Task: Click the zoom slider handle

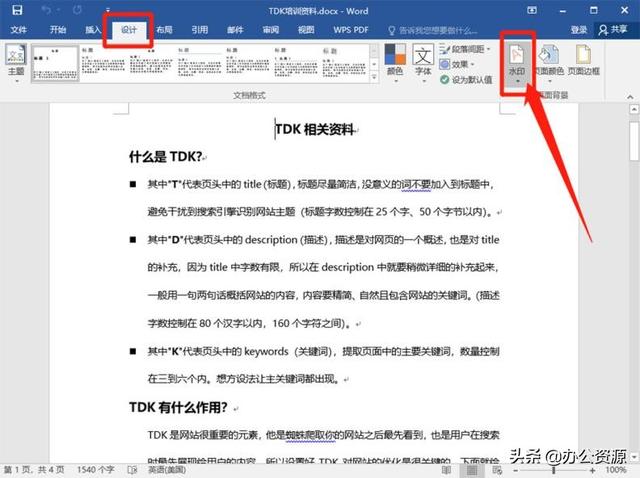Action: (554, 471)
